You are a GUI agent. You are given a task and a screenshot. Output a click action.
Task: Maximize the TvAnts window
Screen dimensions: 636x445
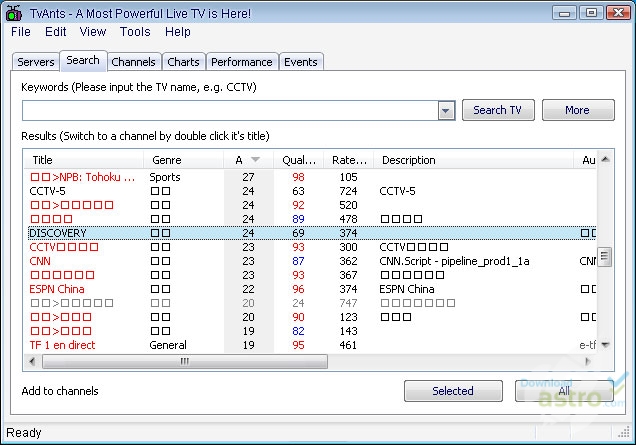[591, 13]
